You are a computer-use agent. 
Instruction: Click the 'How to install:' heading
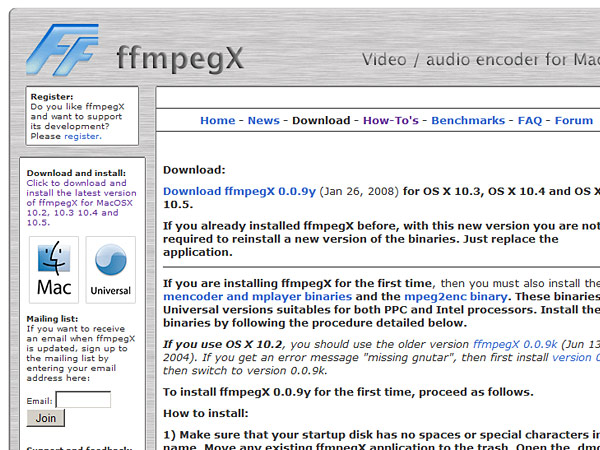pos(206,413)
